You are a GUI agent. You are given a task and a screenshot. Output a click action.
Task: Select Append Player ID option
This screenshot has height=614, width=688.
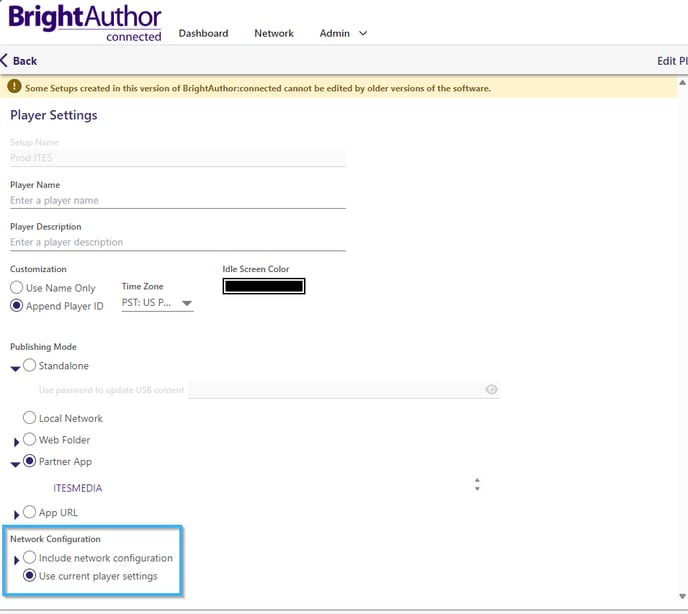(17, 305)
